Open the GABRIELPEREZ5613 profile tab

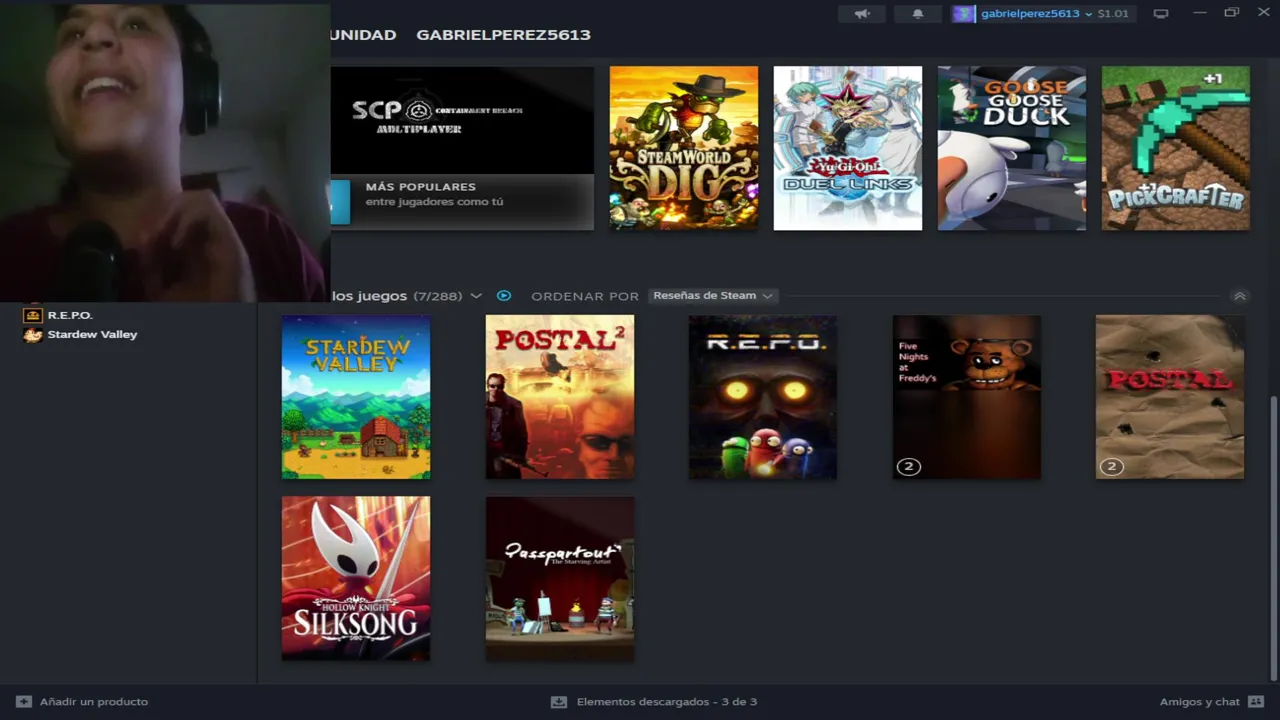point(503,35)
